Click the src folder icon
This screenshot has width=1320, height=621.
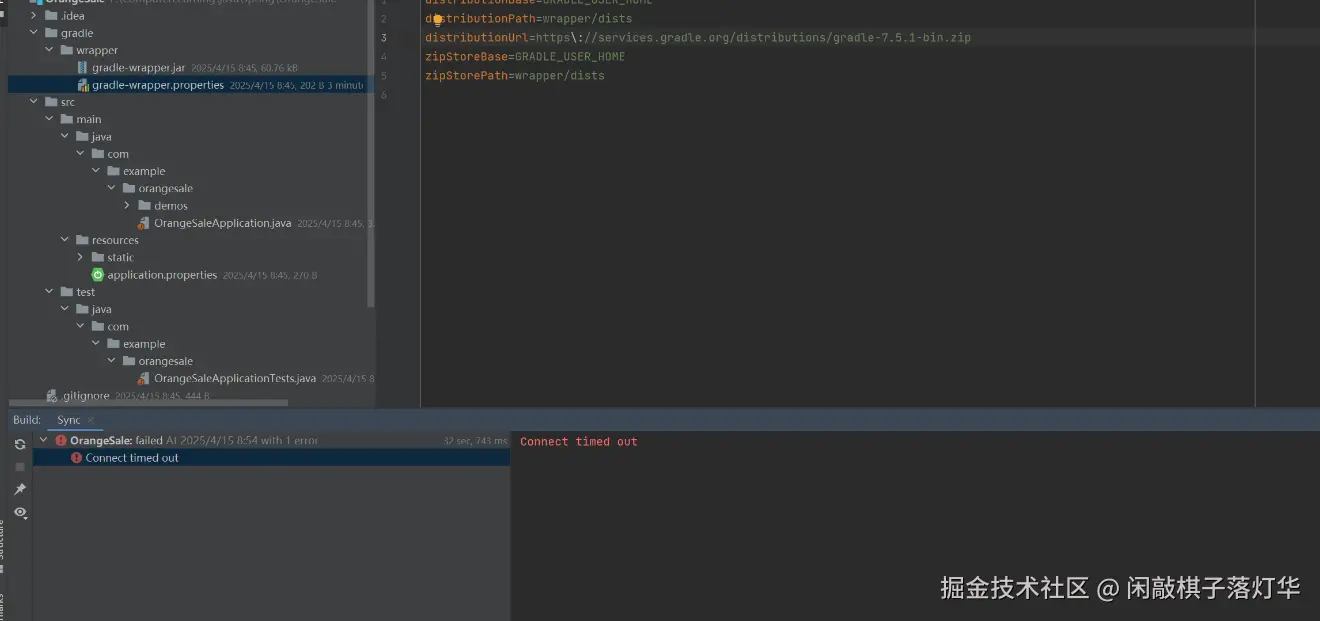coord(51,102)
